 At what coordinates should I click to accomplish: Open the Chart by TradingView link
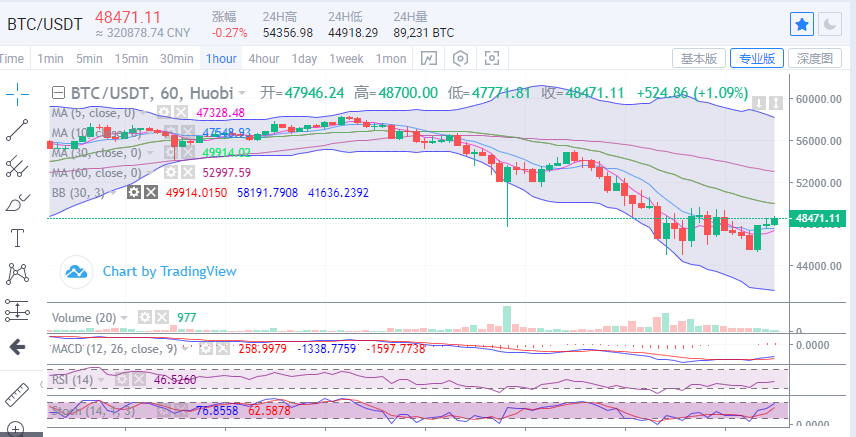tap(169, 271)
